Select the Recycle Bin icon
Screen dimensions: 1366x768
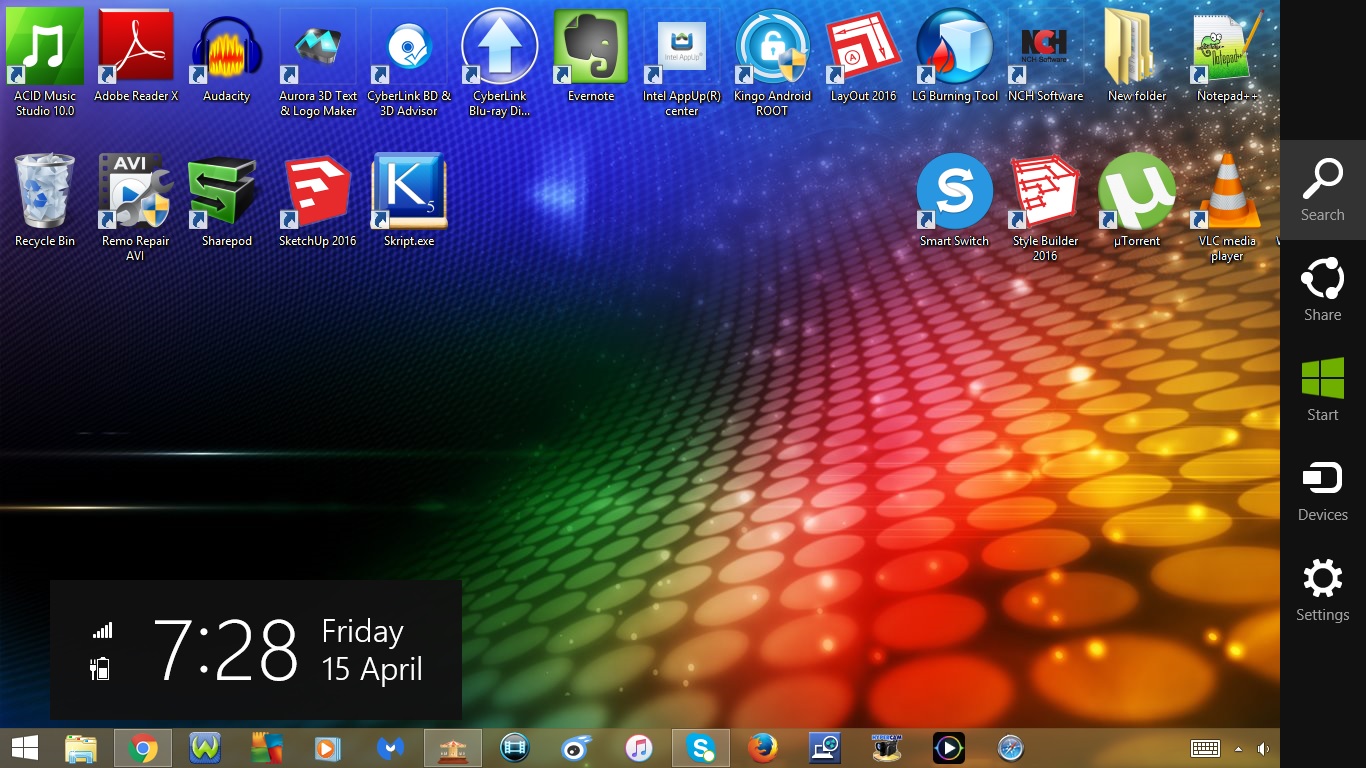pos(45,201)
